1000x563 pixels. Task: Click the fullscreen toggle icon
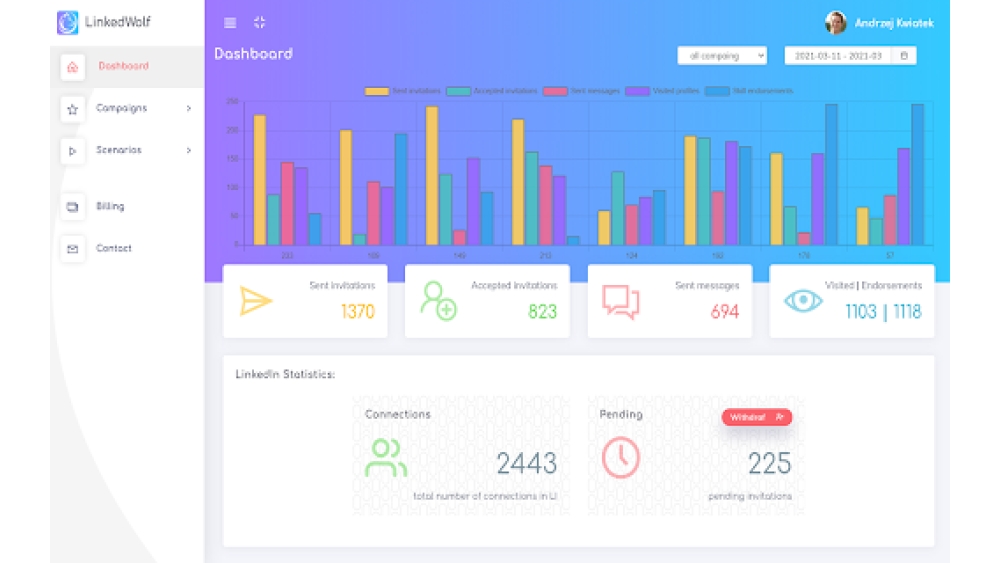tap(259, 22)
